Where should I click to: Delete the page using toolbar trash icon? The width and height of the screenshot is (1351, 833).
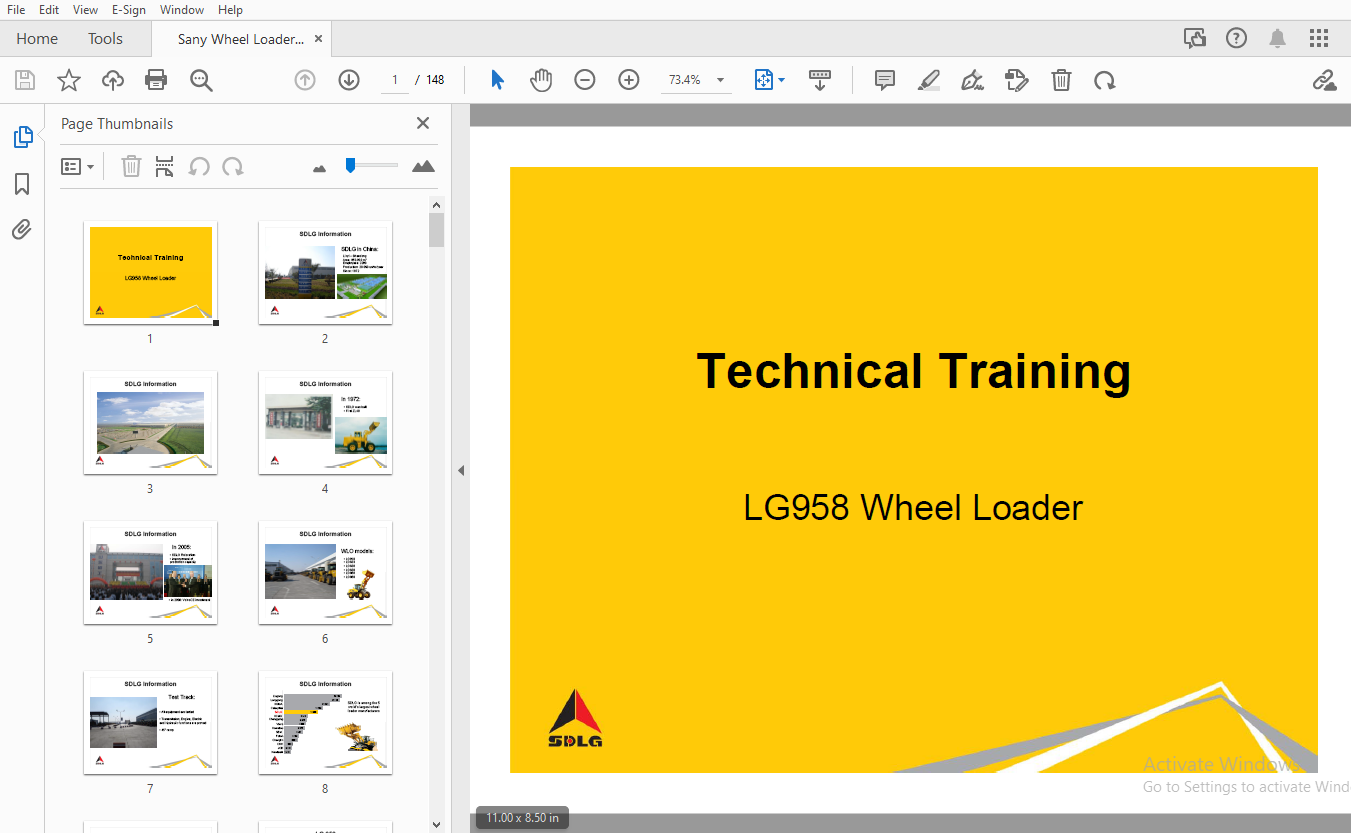[1062, 80]
